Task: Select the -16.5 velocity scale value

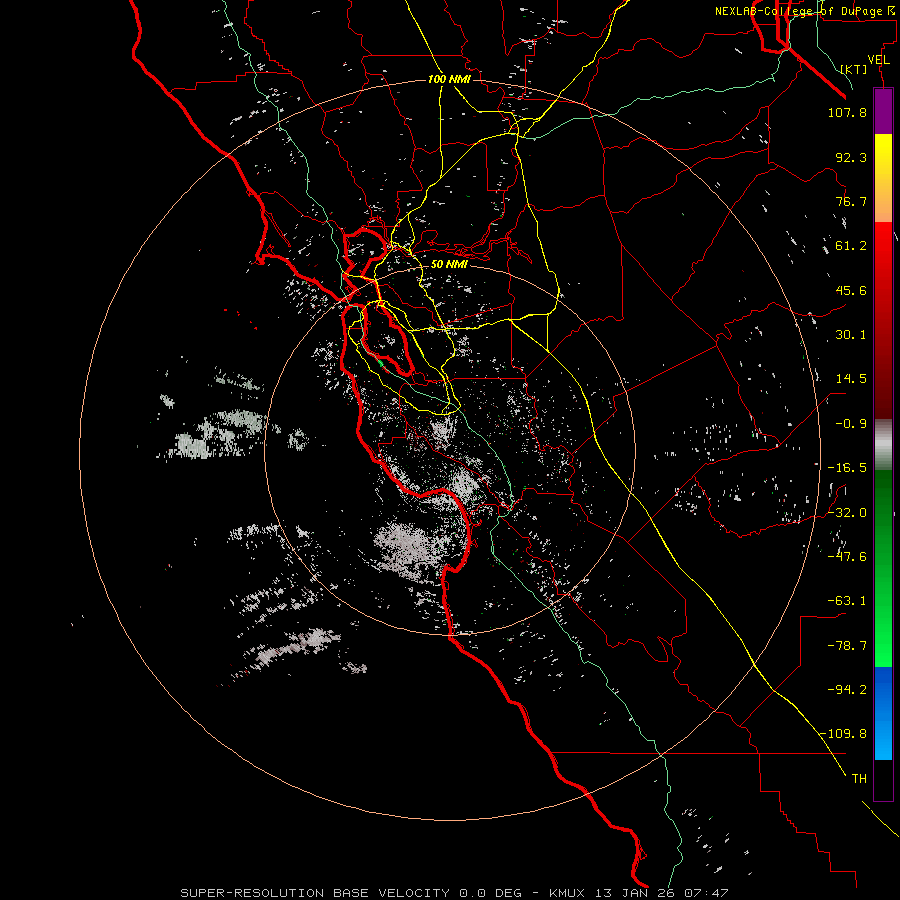Action: click(x=847, y=468)
